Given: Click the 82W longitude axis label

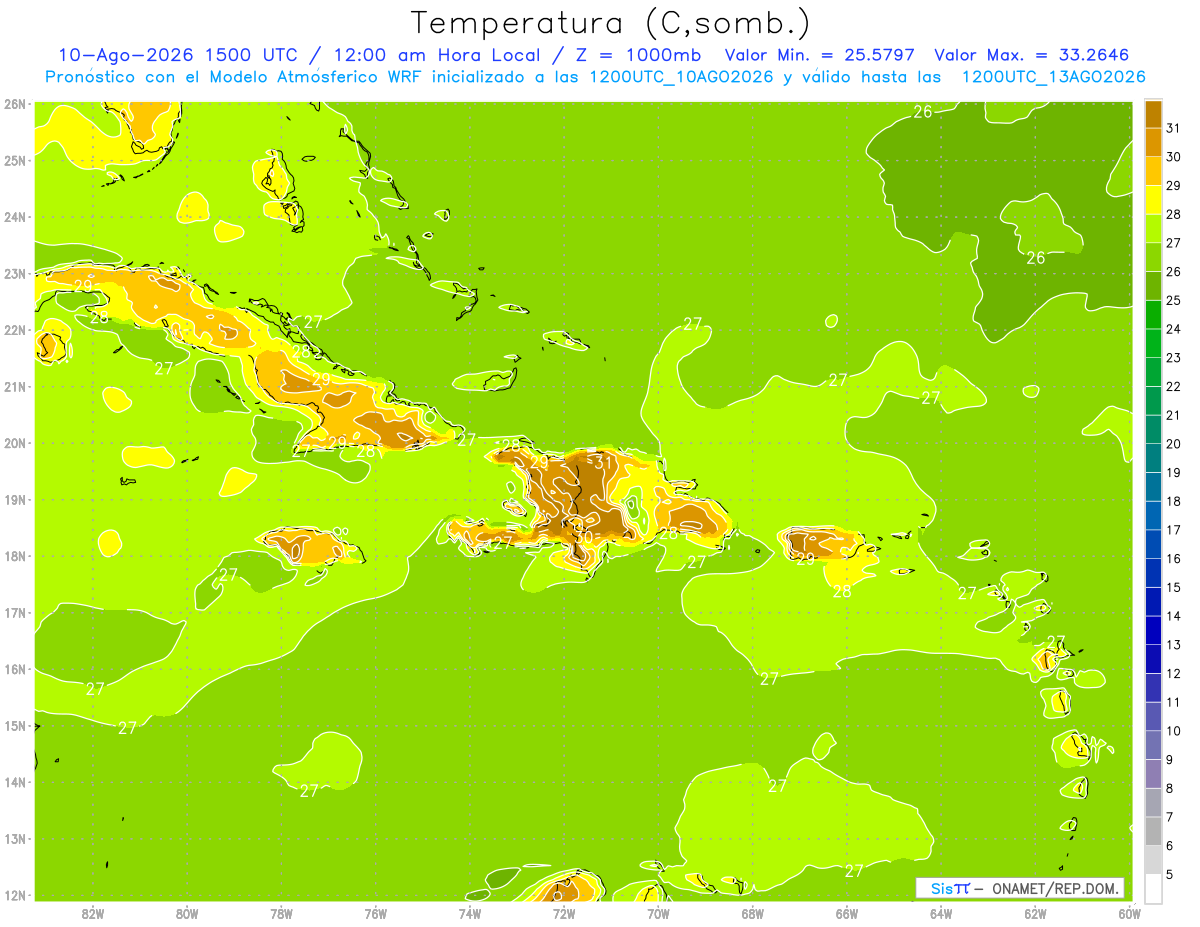Looking at the screenshot, I should (x=93, y=913).
